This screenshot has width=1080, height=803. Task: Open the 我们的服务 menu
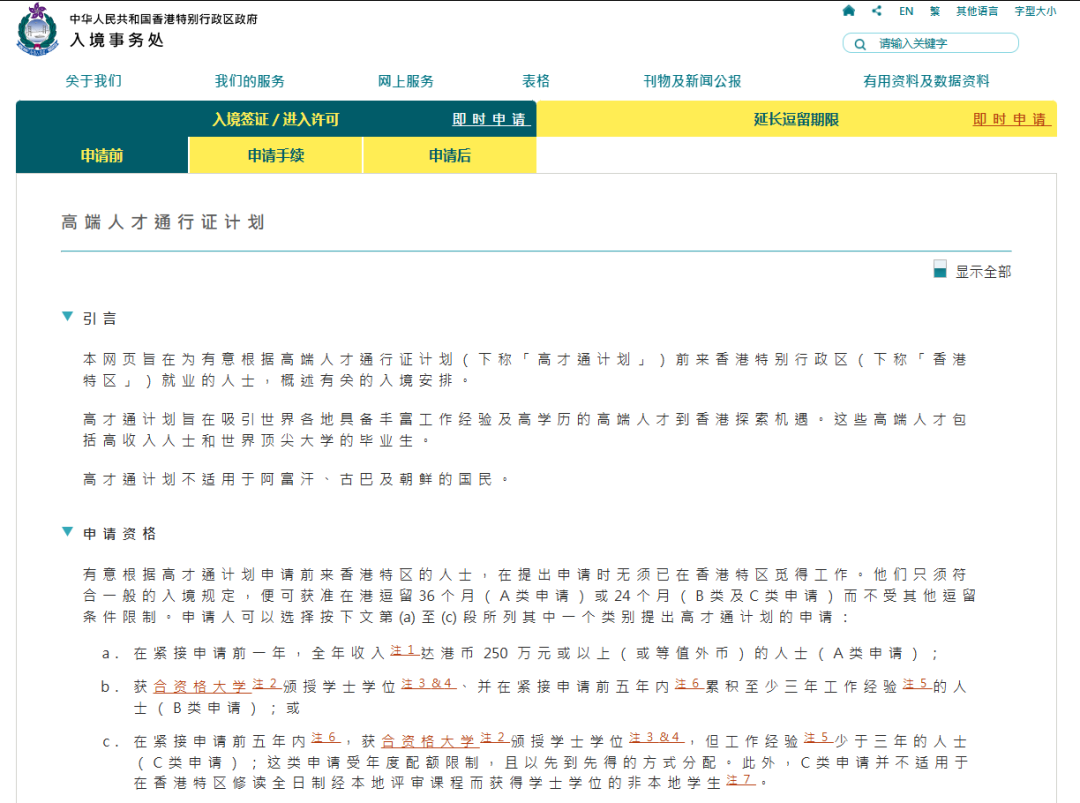(x=249, y=81)
